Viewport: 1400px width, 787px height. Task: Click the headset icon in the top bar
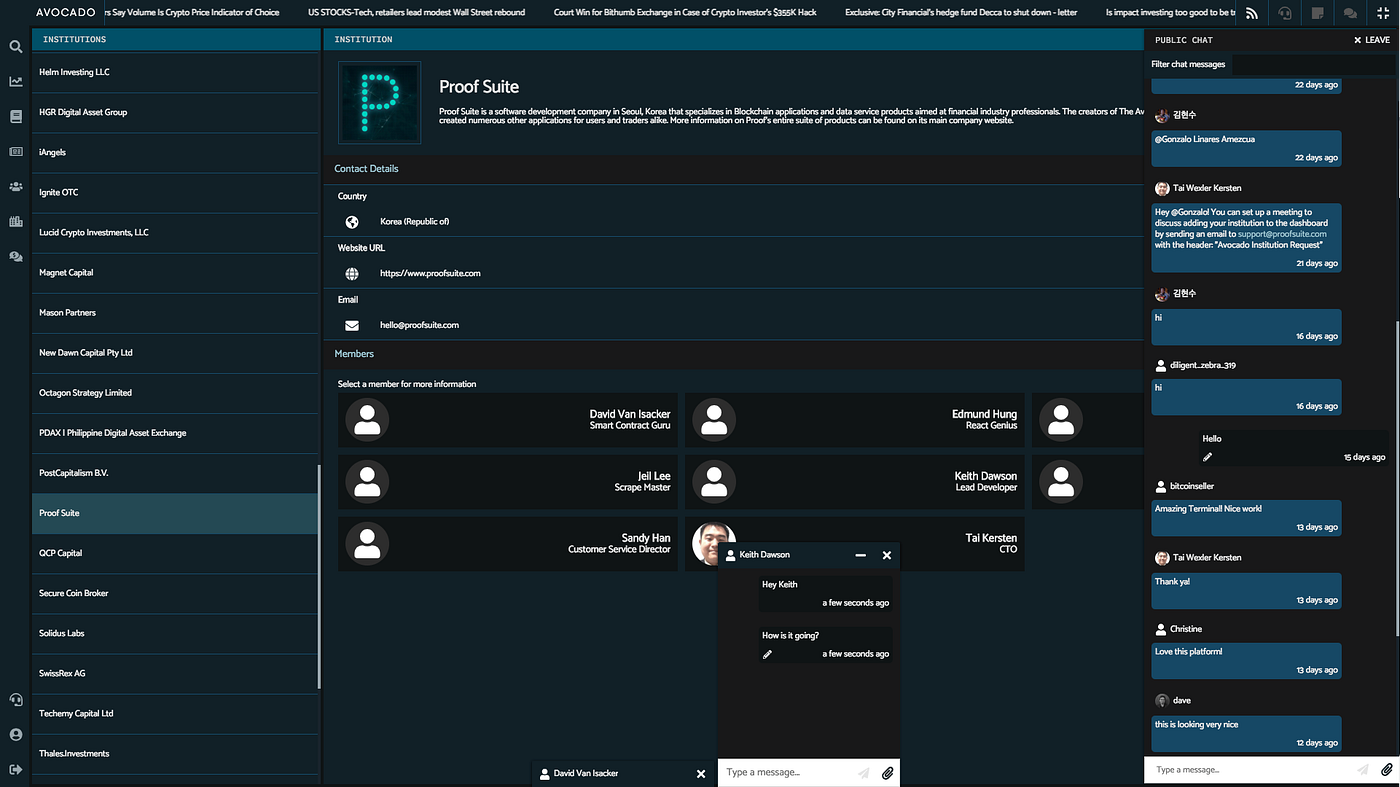pyautogui.click(x=1285, y=13)
